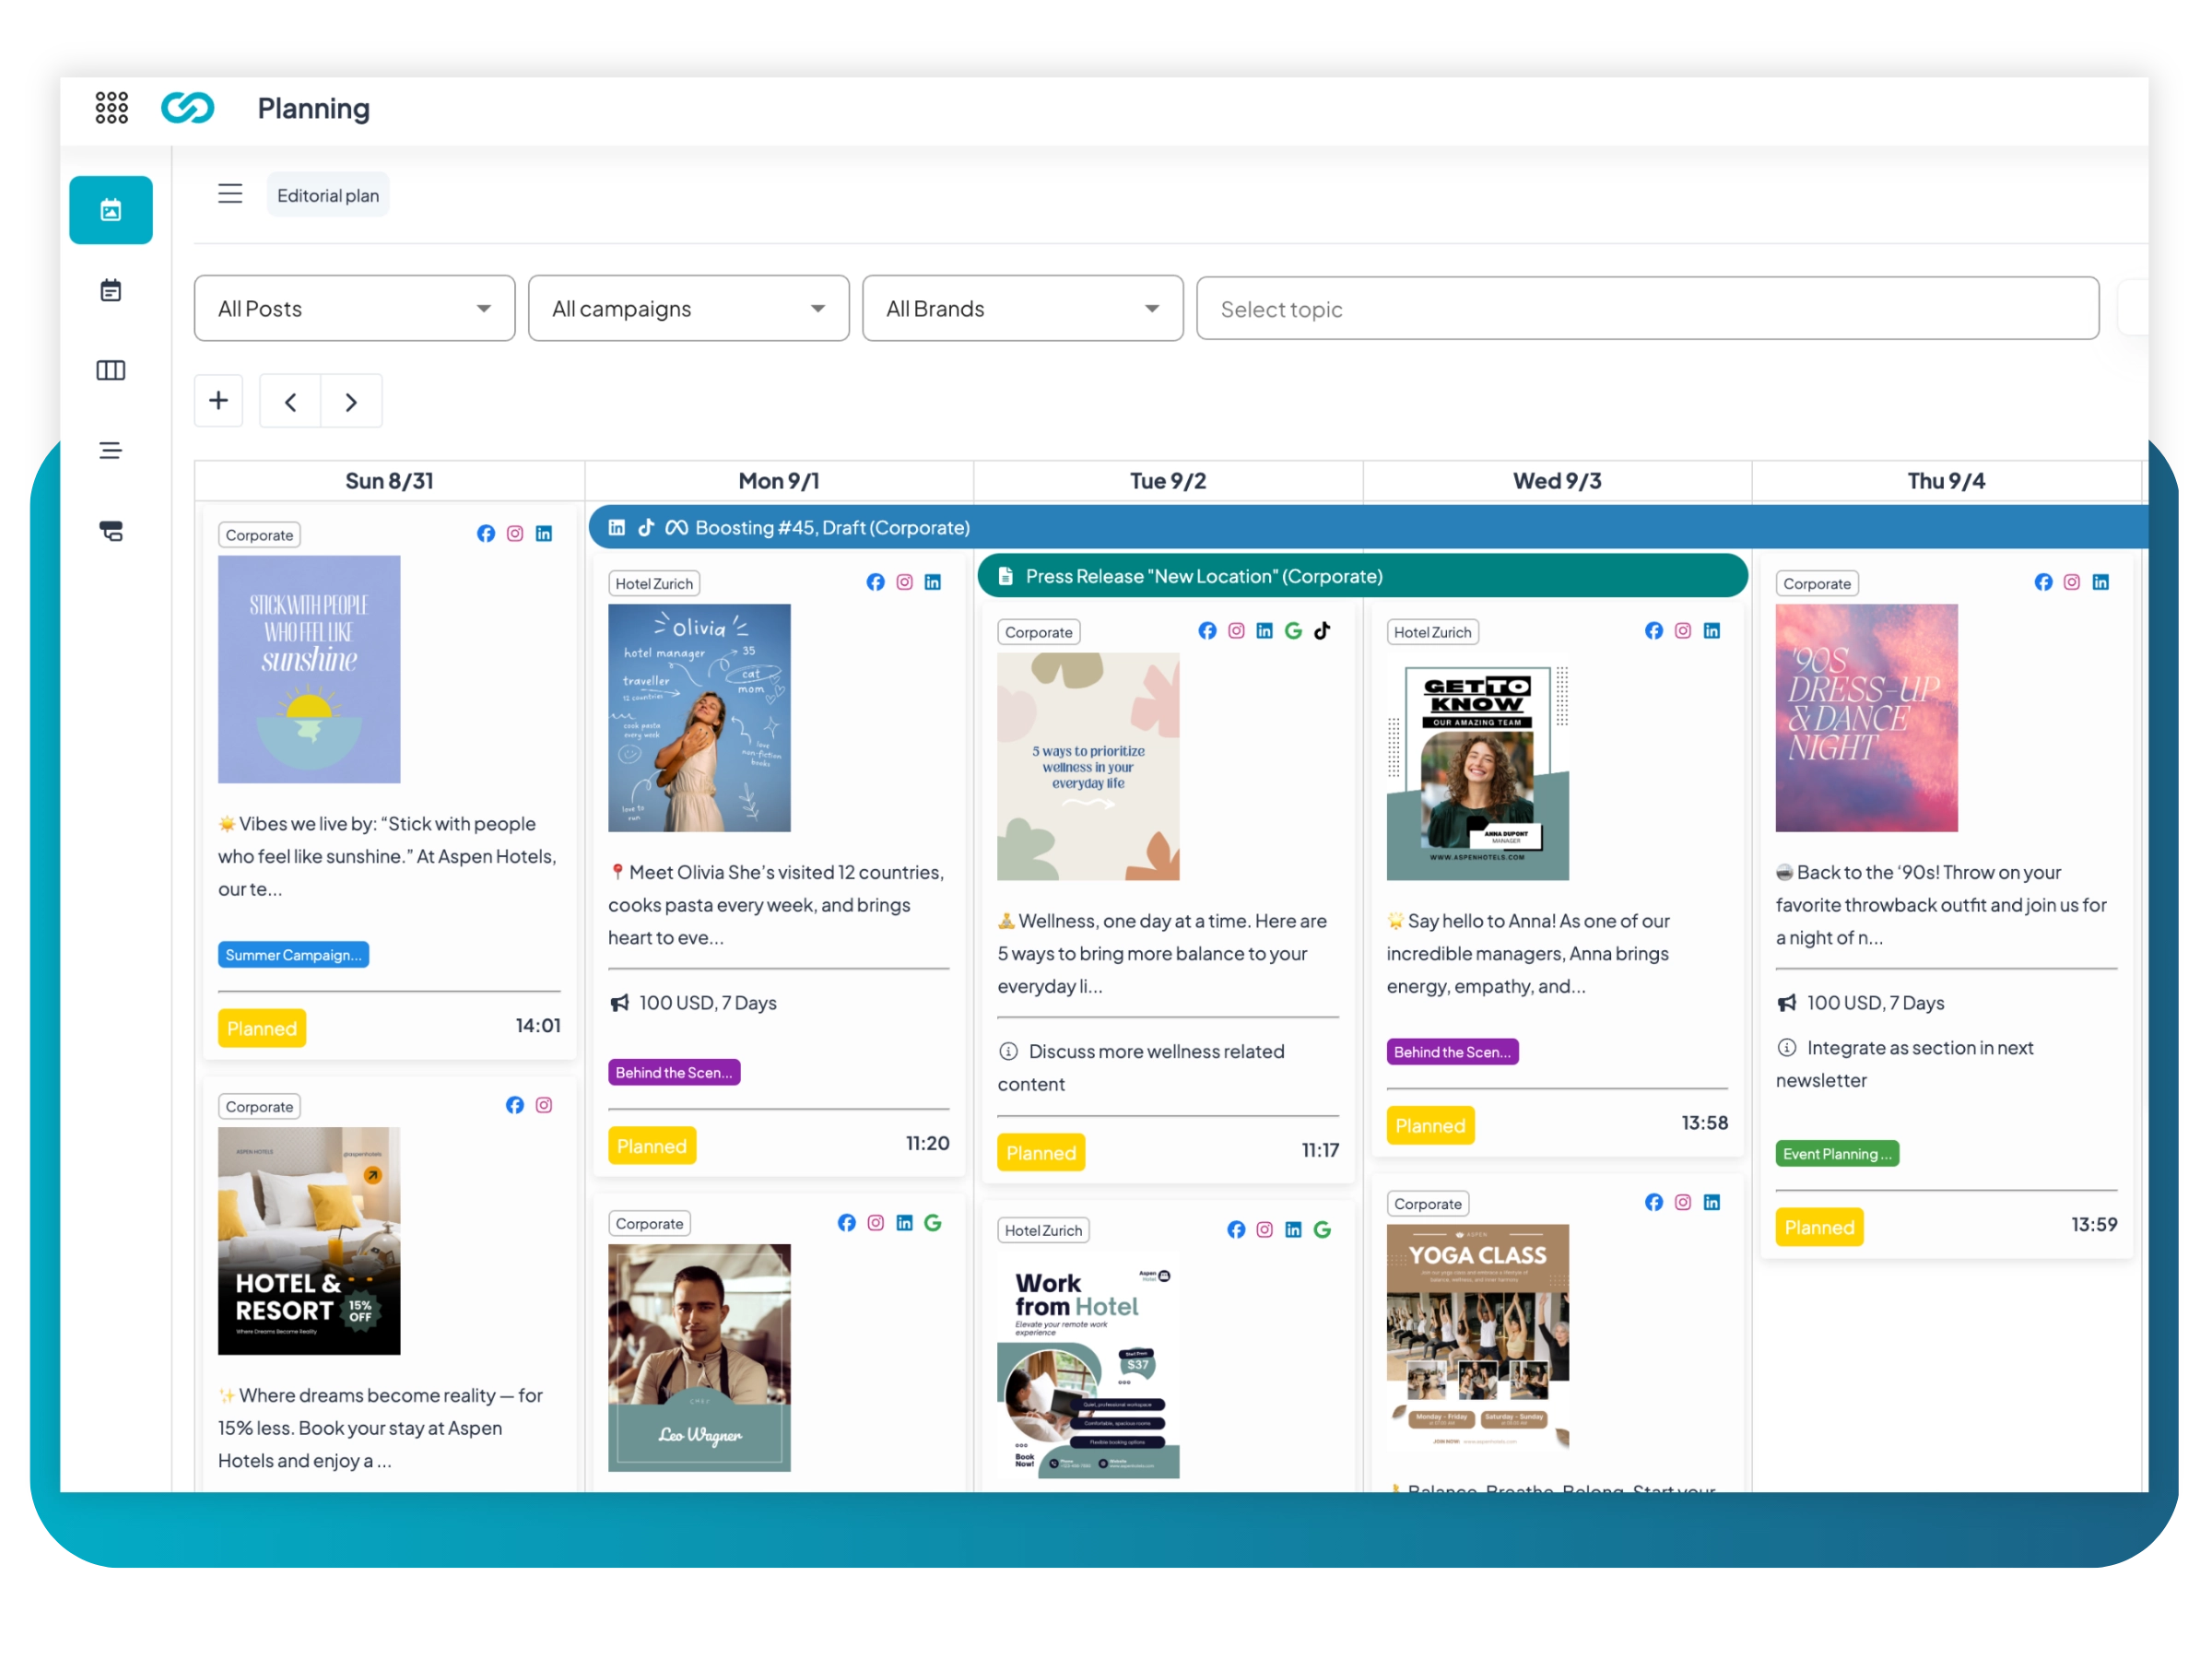Screen dimensions: 2212x1659
Task: Click LinkedIn icon on sunshine post card
Action: 544,533
